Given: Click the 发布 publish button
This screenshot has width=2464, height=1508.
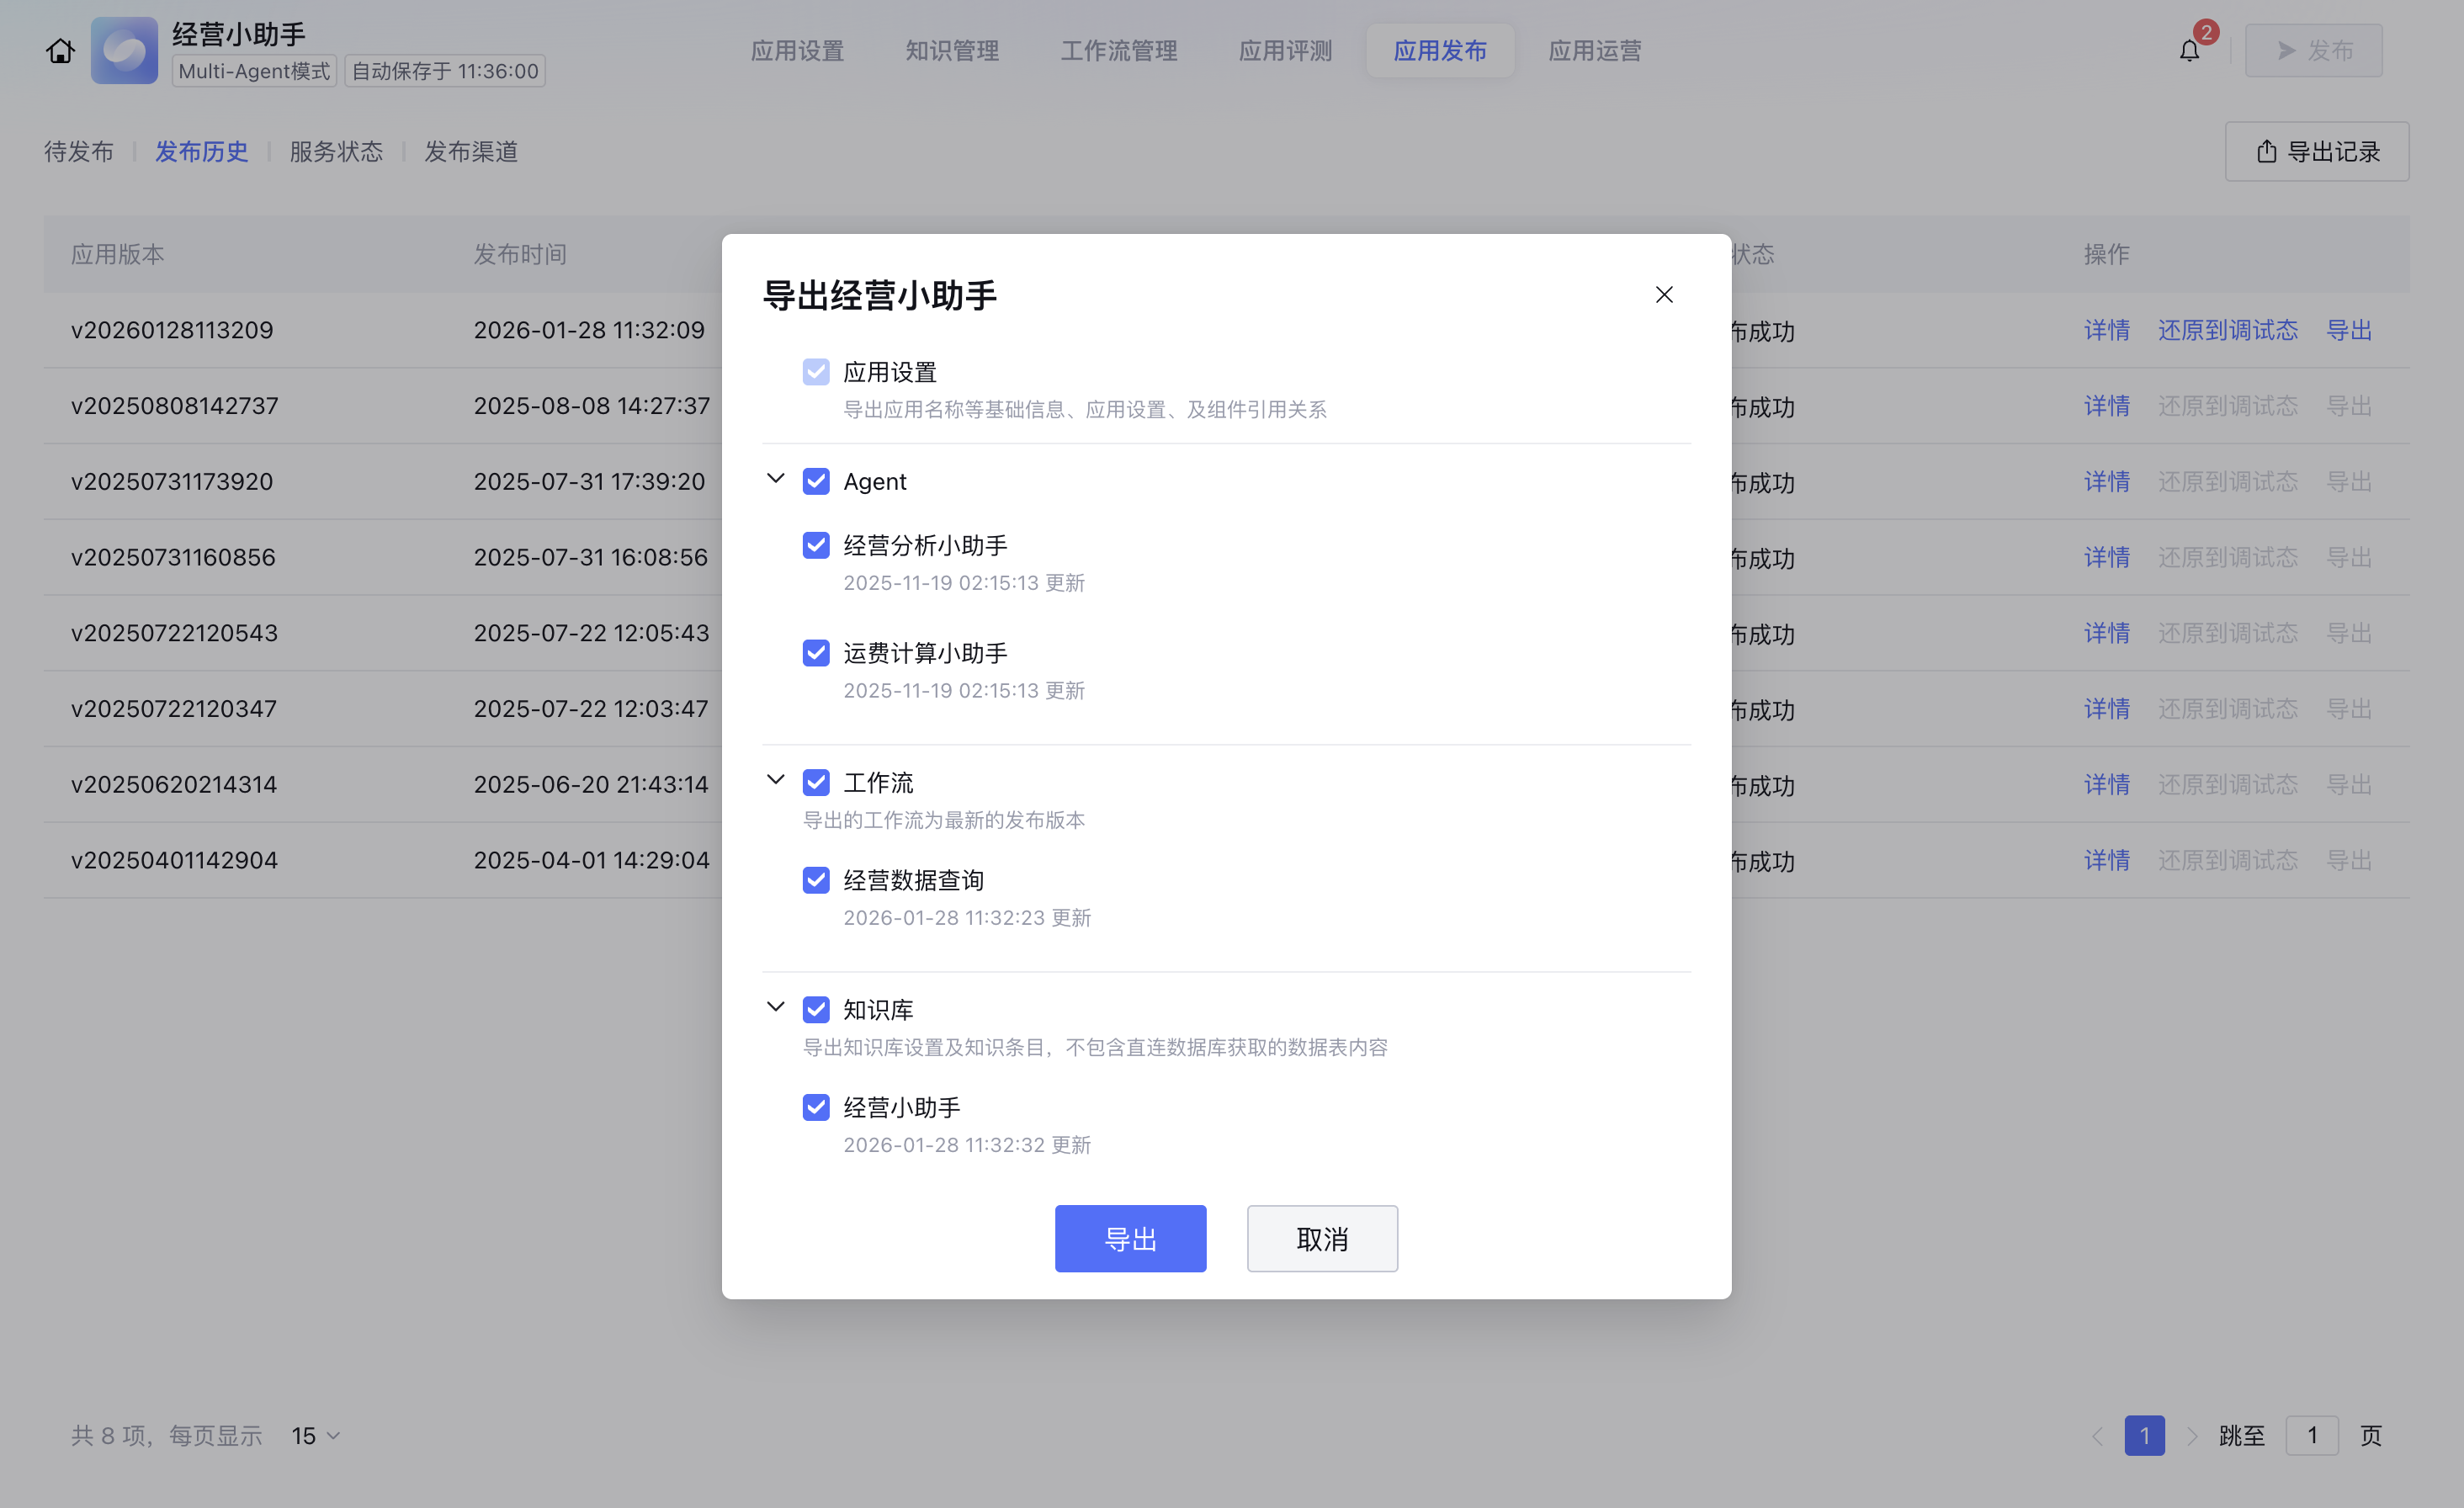Looking at the screenshot, I should (2314, 51).
